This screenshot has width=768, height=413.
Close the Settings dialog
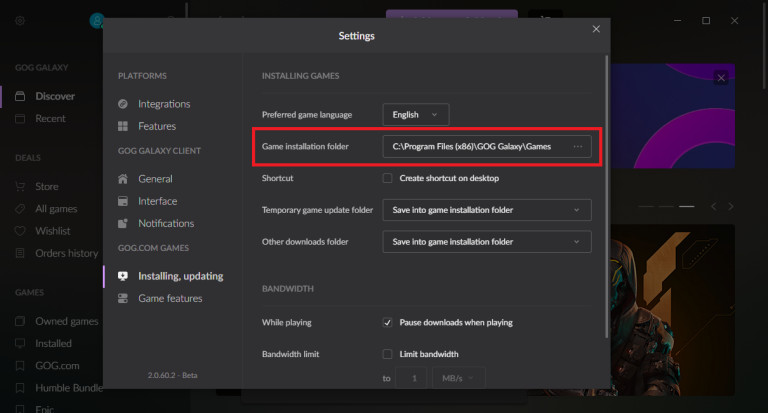596,29
